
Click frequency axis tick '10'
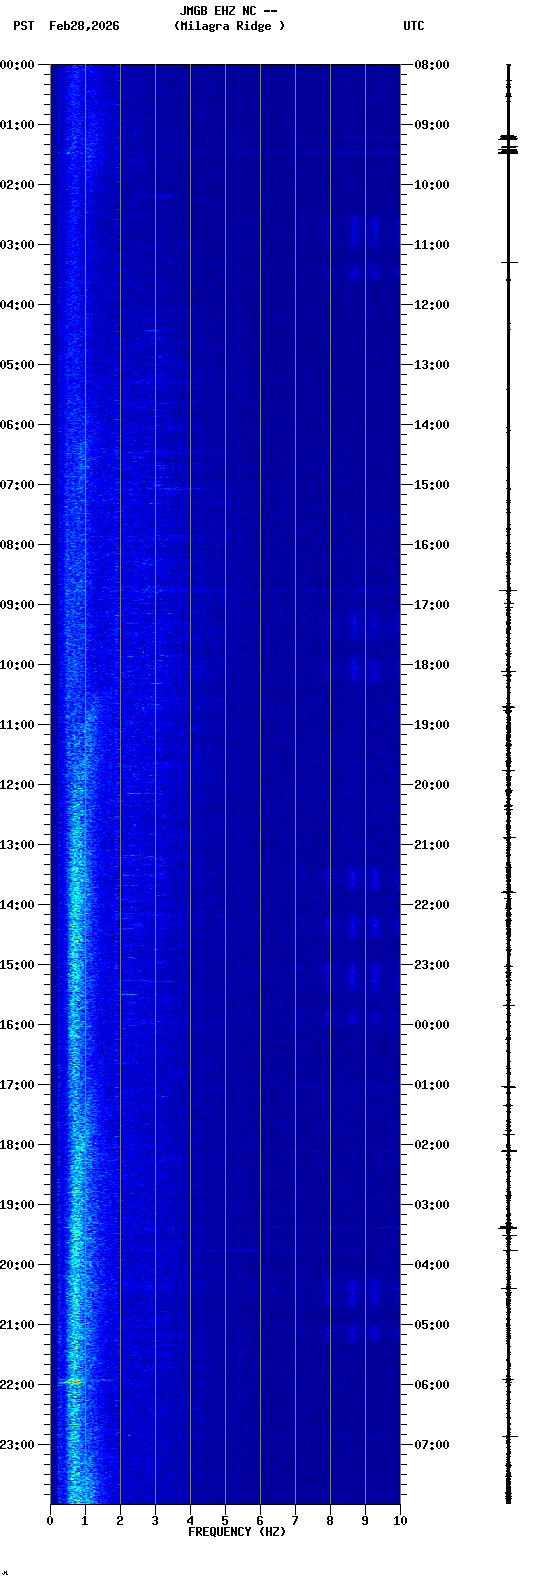(x=400, y=1521)
